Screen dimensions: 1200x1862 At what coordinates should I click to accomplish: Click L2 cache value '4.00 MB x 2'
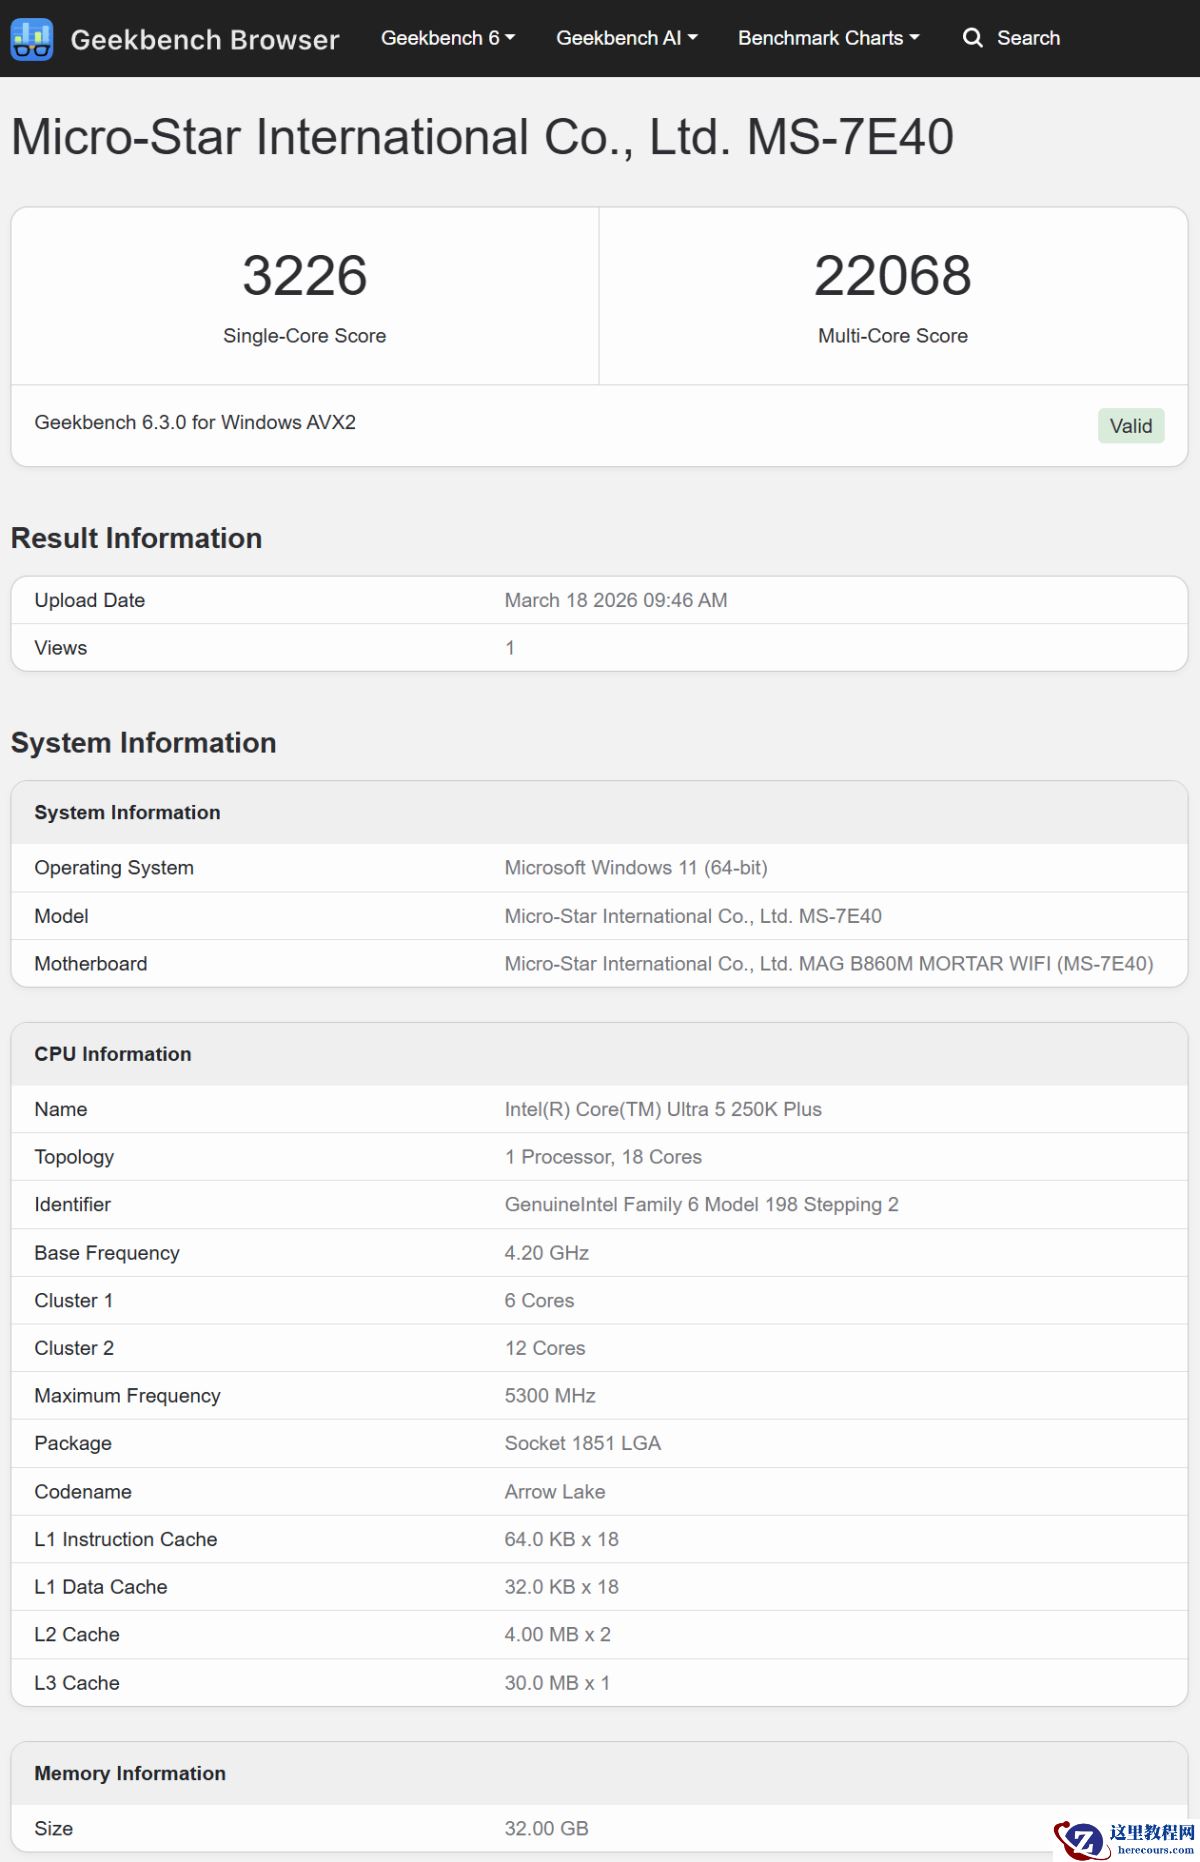[558, 1635]
